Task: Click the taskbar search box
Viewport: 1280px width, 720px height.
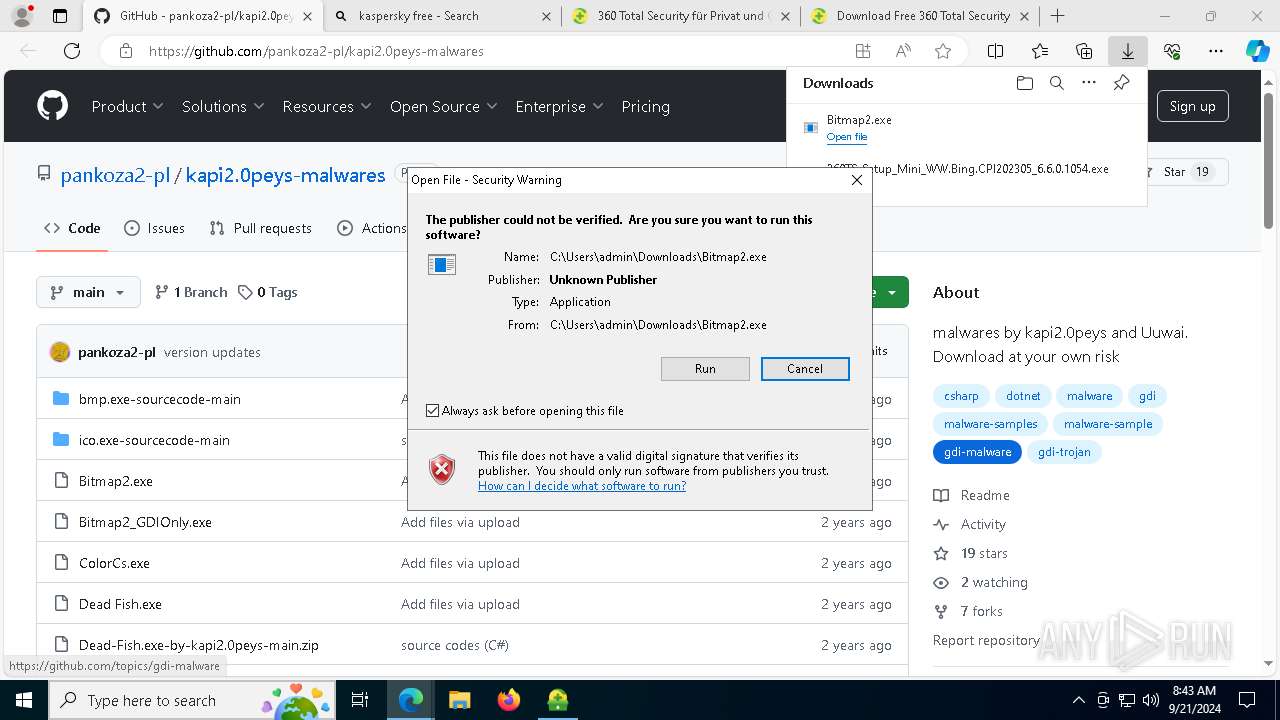Action: tap(192, 700)
